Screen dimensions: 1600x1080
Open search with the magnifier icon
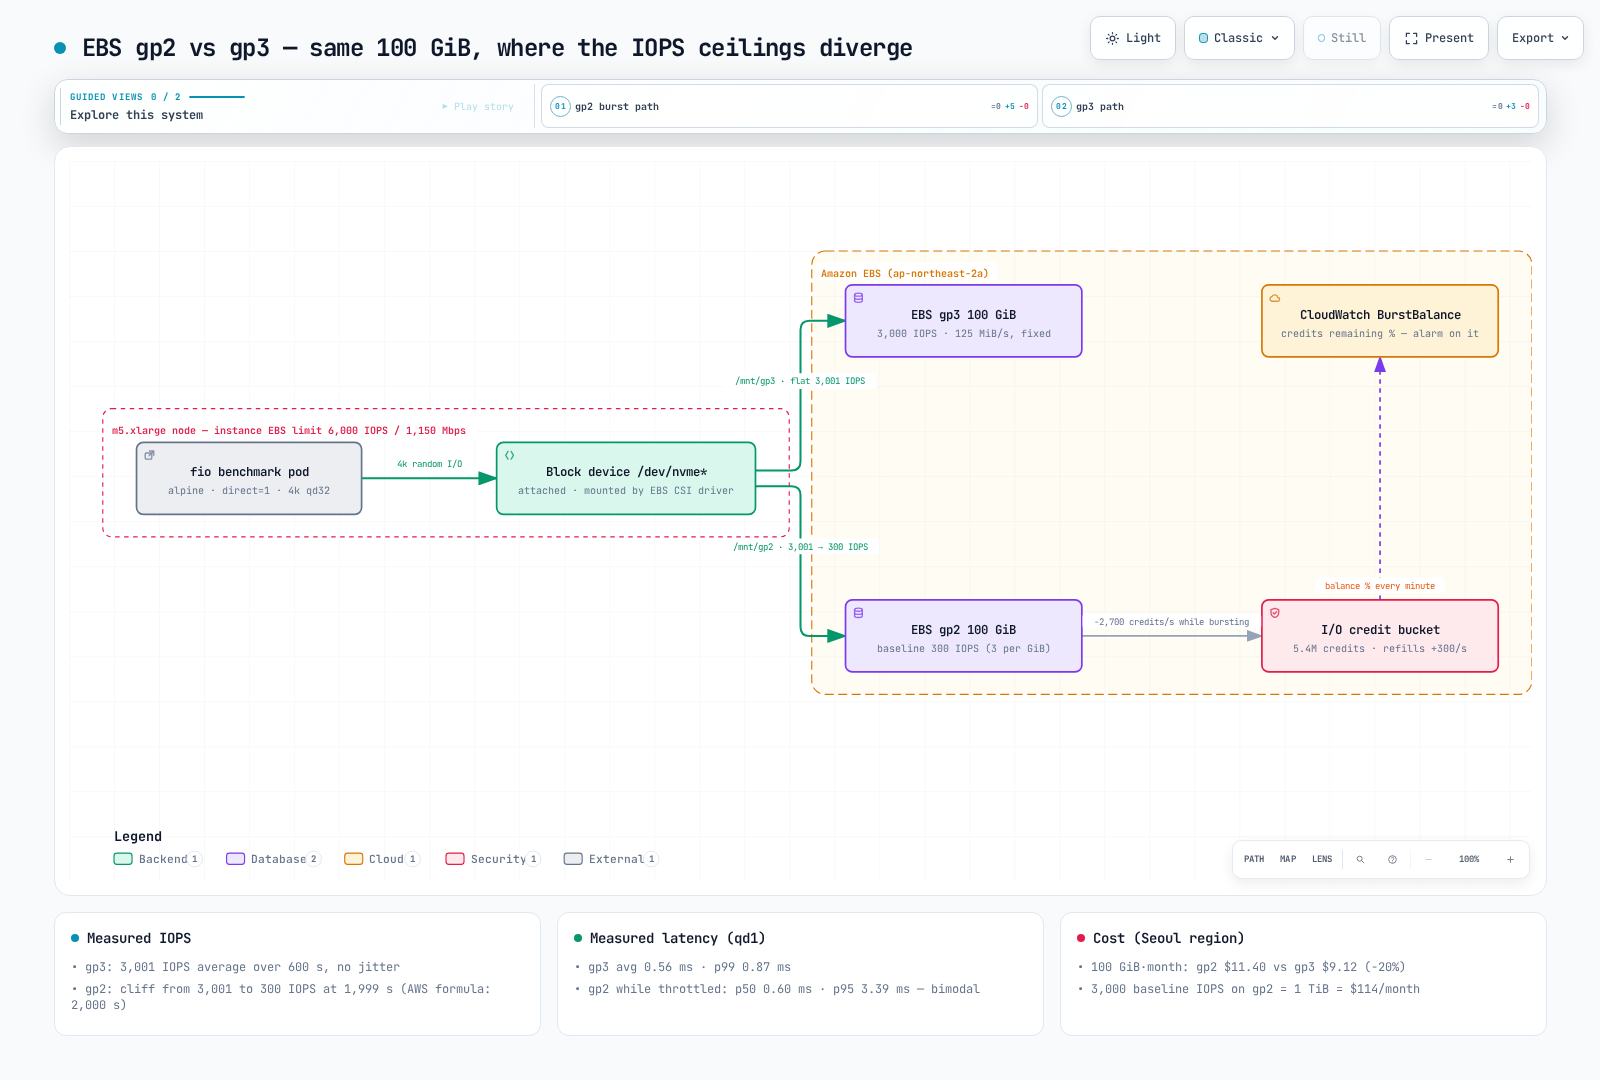tap(1360, 859)
